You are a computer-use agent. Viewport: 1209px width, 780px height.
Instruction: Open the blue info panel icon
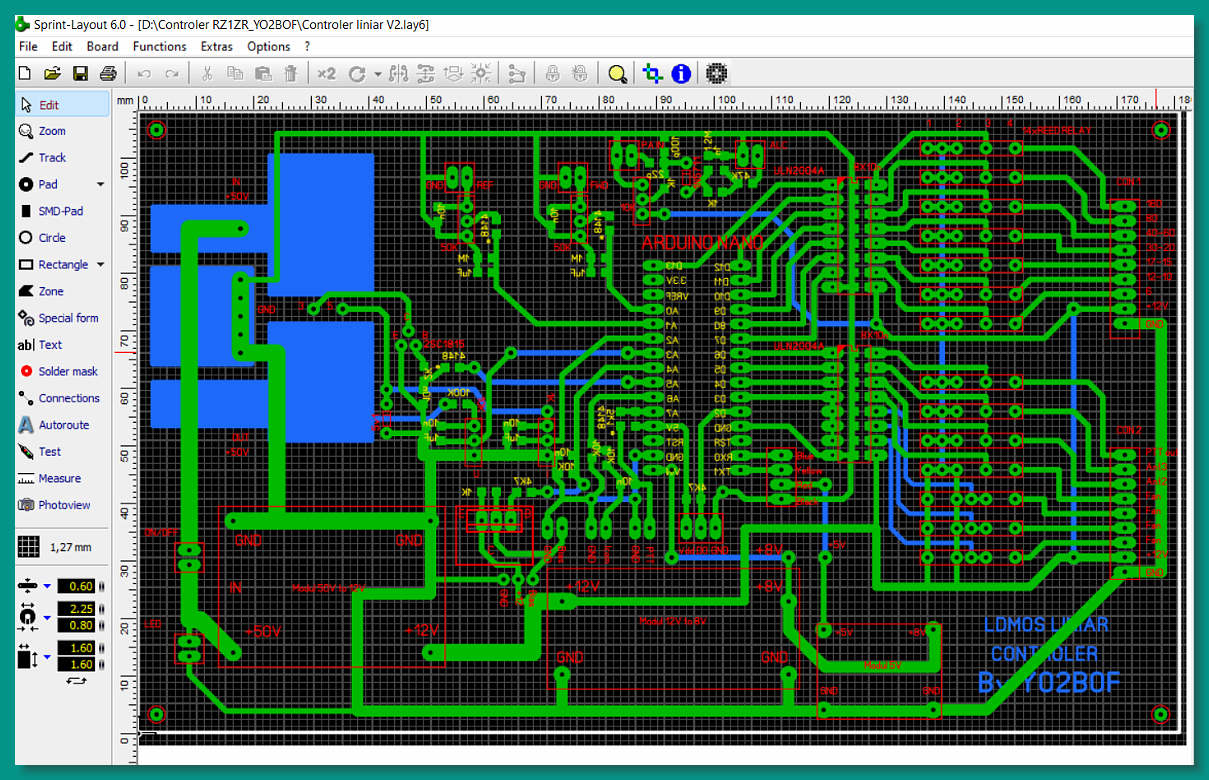(681, 73)
